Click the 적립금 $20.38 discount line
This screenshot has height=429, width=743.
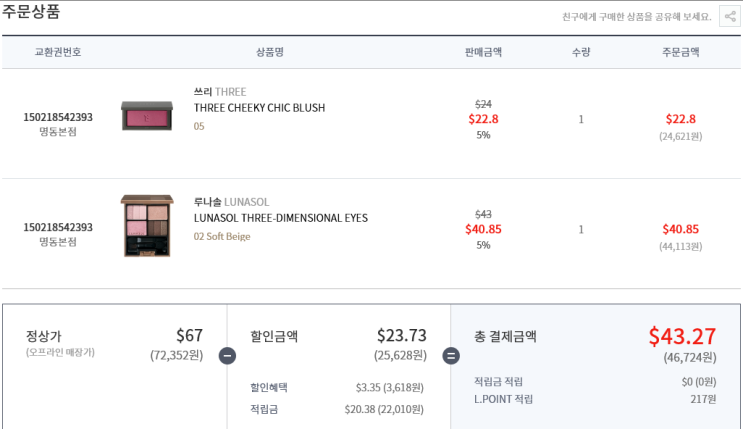(x=336, y=409)
